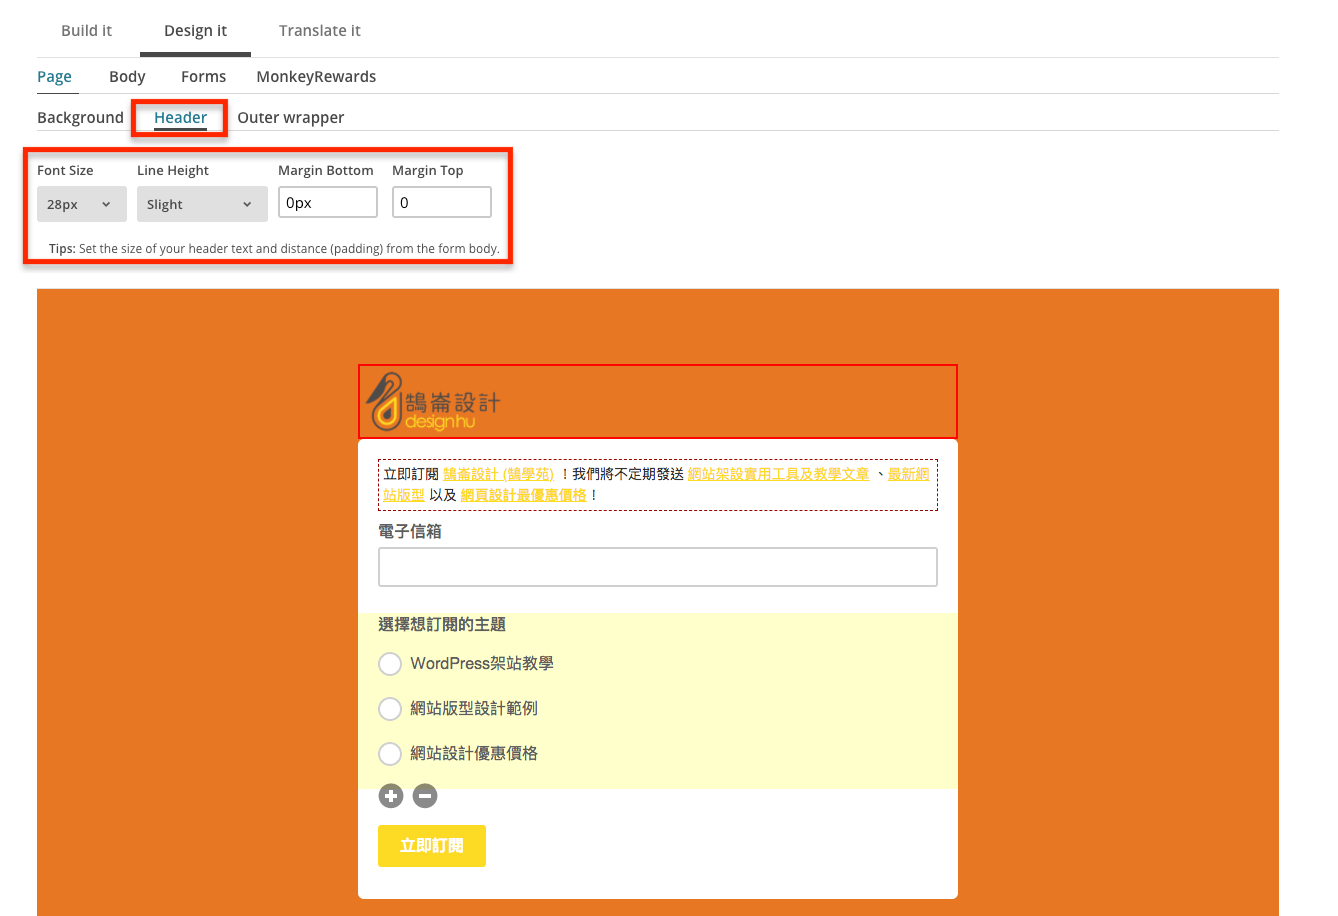Viewport: 1338px width, 916px height.
Task: Click the plus icon to add field
Action: coord(390,796)
